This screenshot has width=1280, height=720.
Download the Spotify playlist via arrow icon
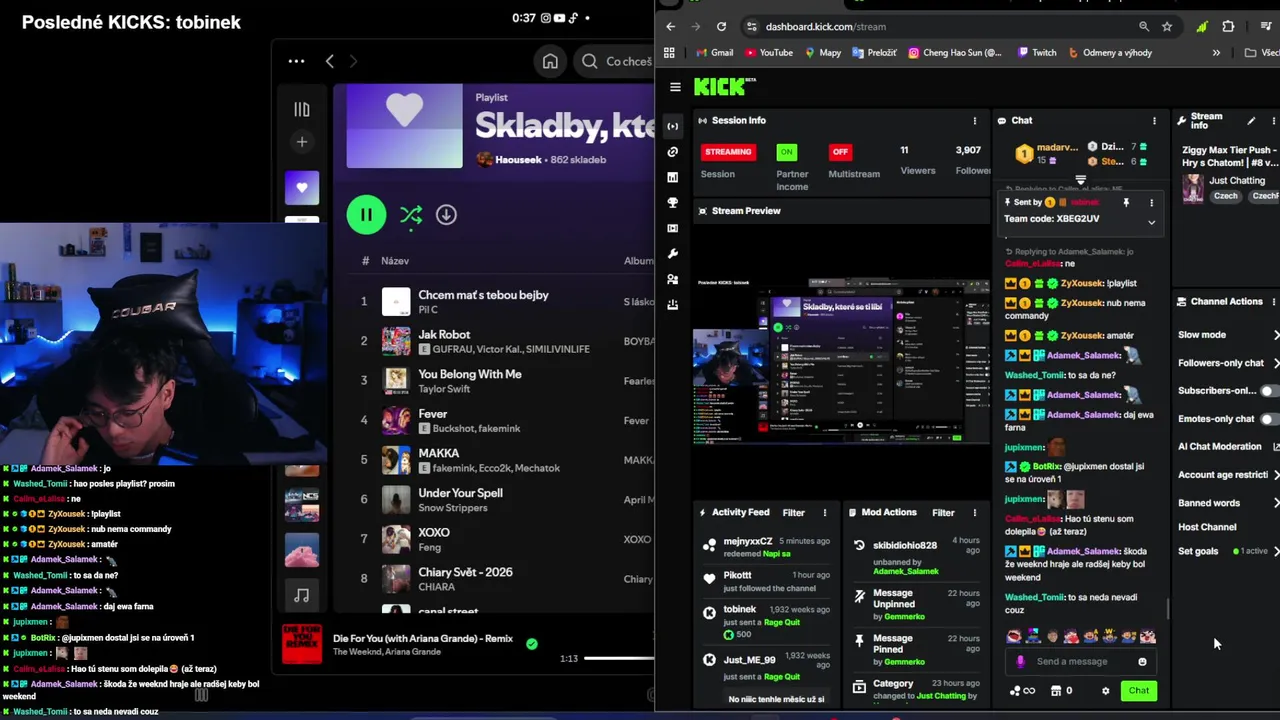446,215
